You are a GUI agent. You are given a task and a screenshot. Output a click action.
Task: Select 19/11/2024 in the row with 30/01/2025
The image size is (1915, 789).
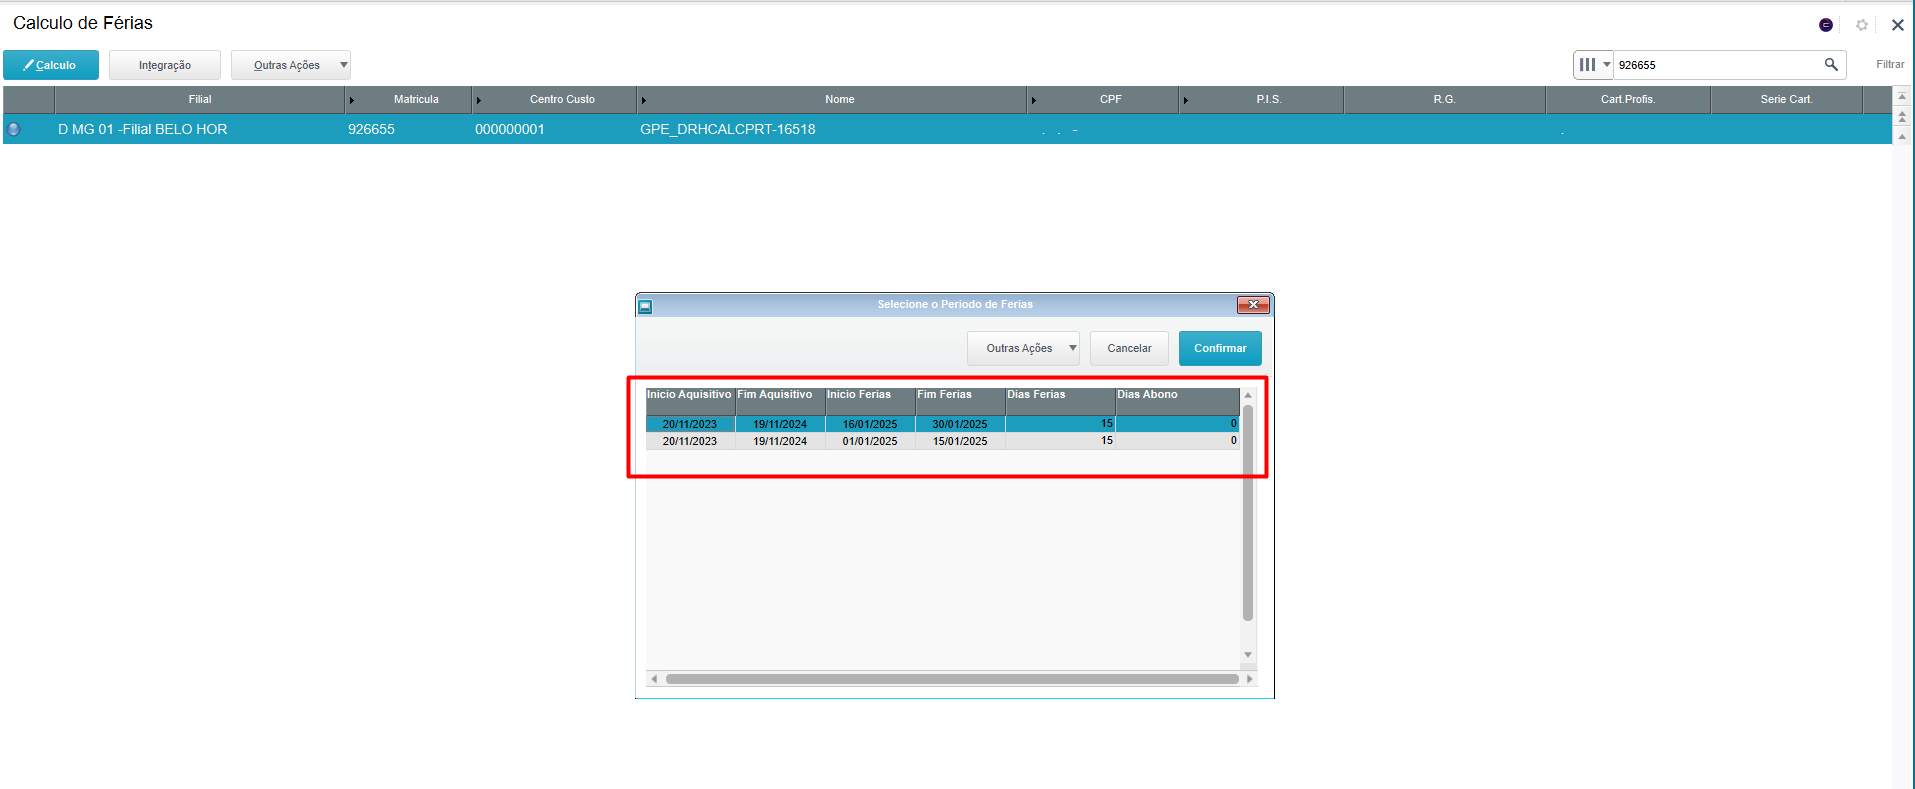tap(780, 424)
